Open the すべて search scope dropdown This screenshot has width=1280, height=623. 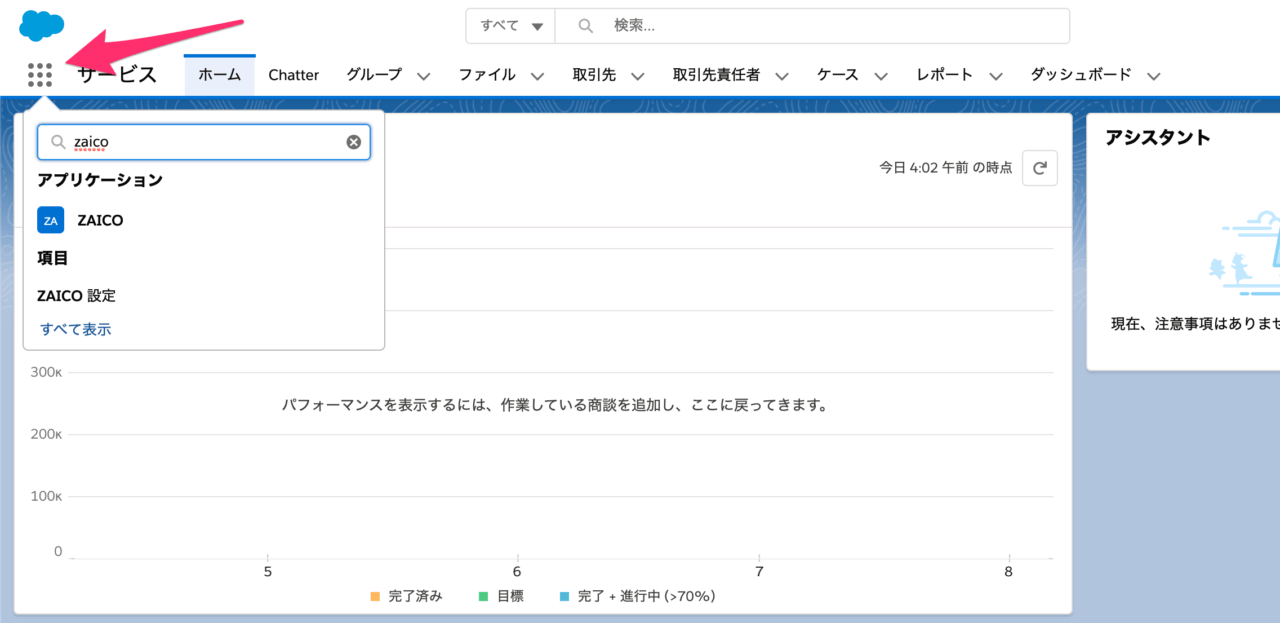point(511,26)
